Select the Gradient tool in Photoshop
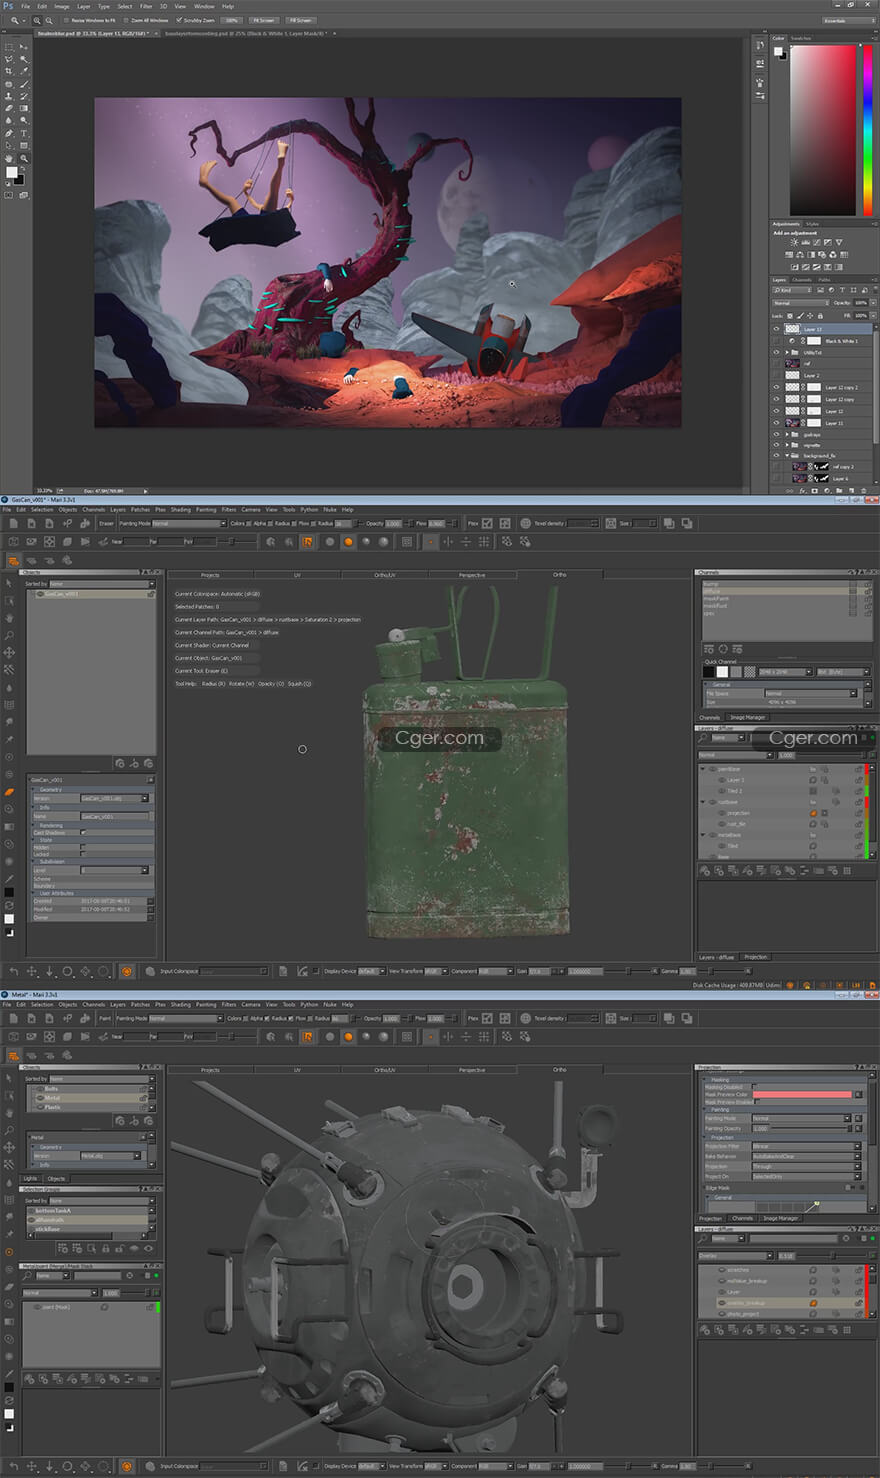This screenshot has height=1478, width=880. click(x=23, y=108)
